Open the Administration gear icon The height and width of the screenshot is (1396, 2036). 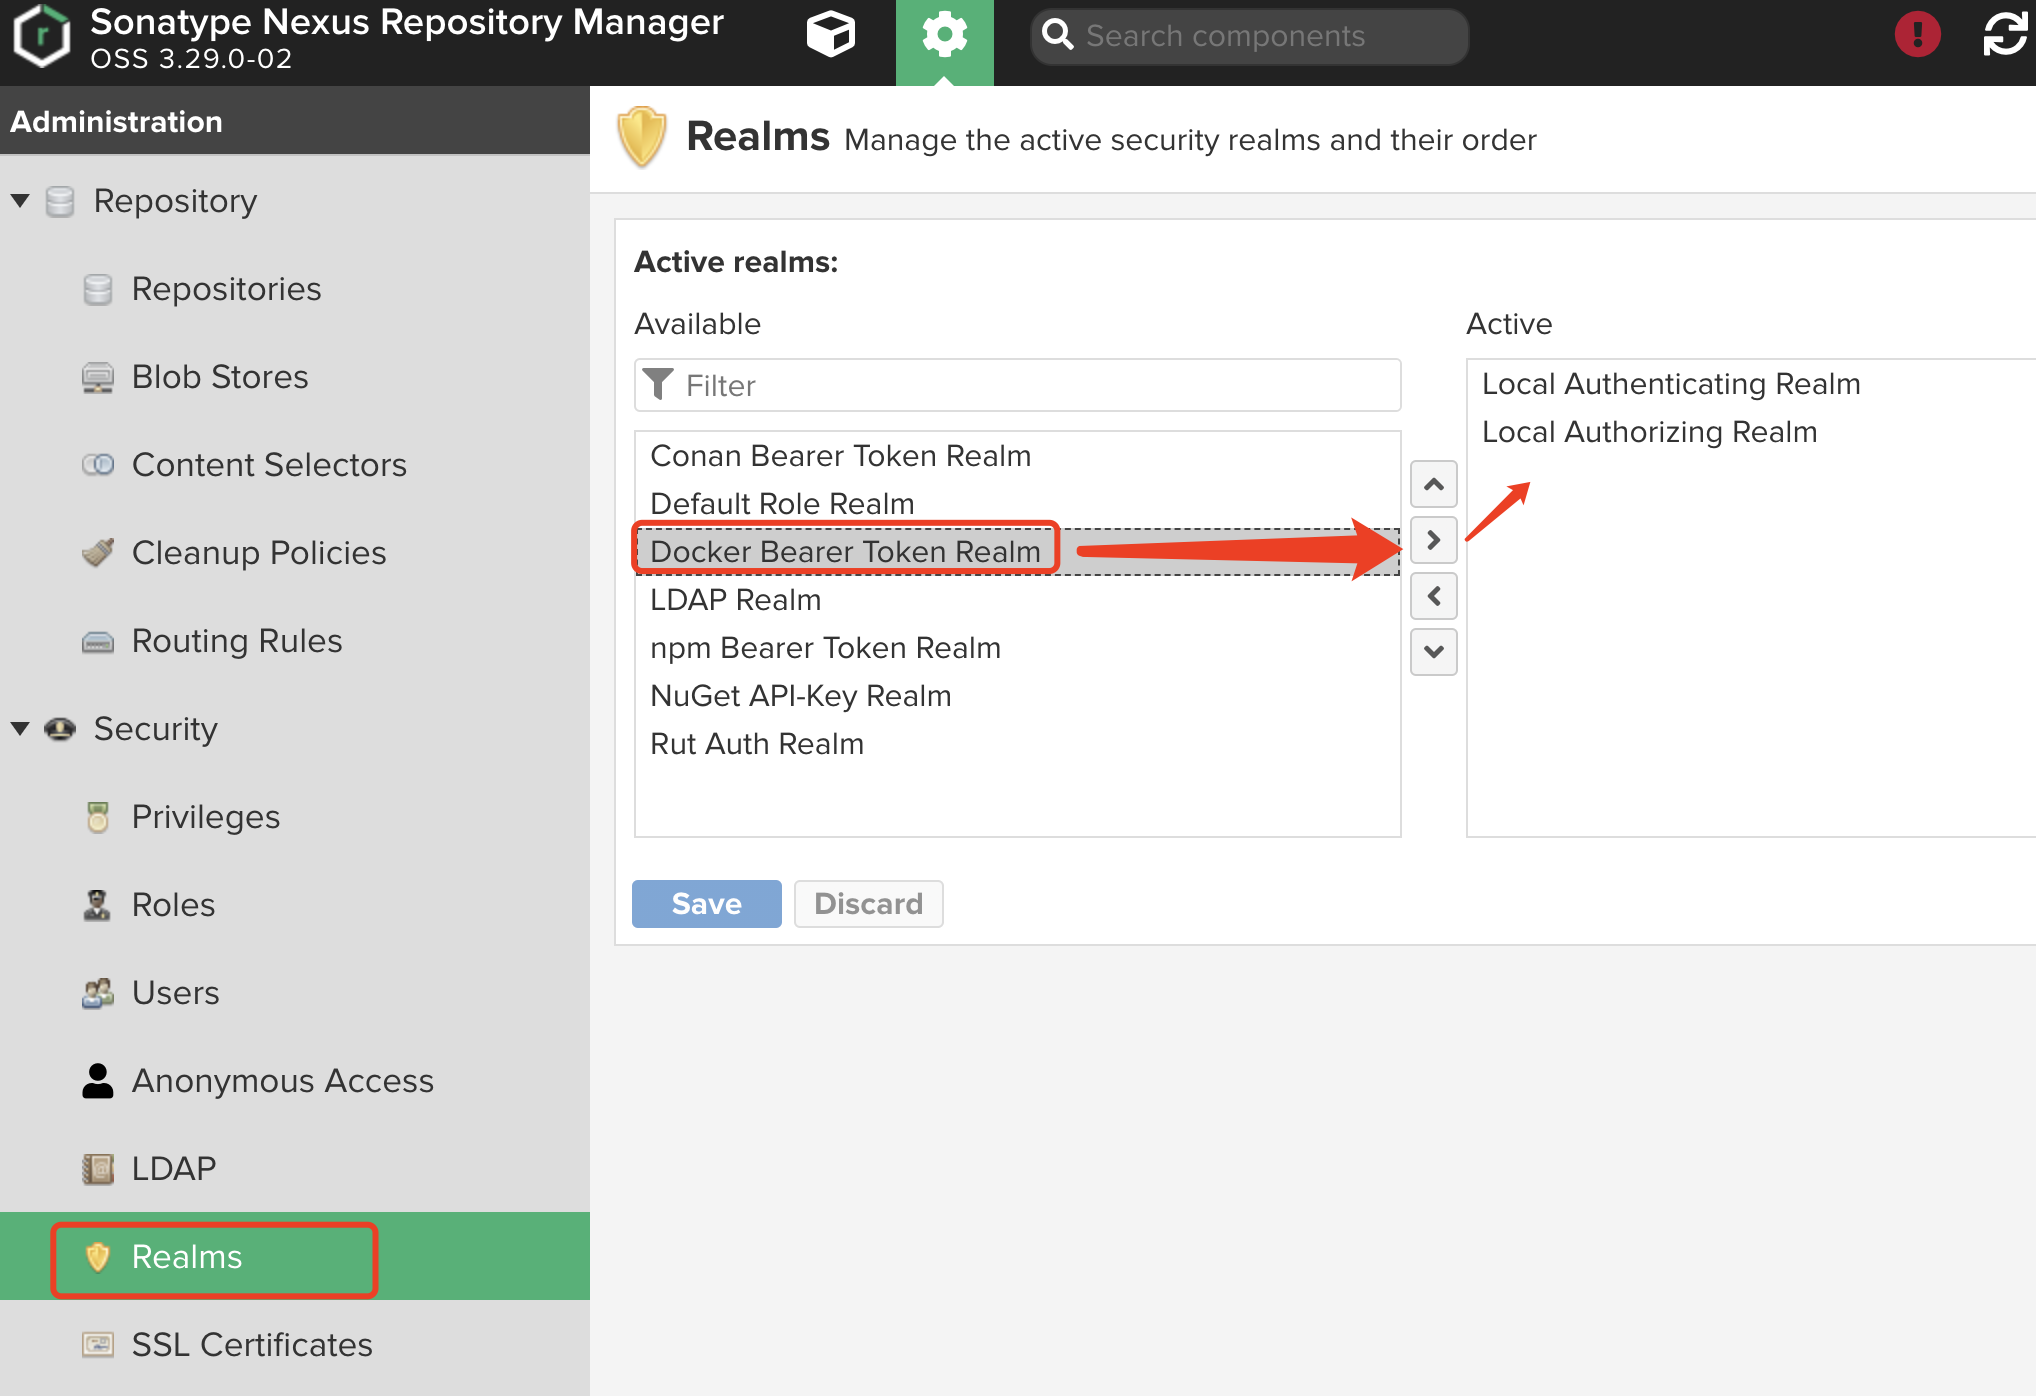click(x=944, y=37)
